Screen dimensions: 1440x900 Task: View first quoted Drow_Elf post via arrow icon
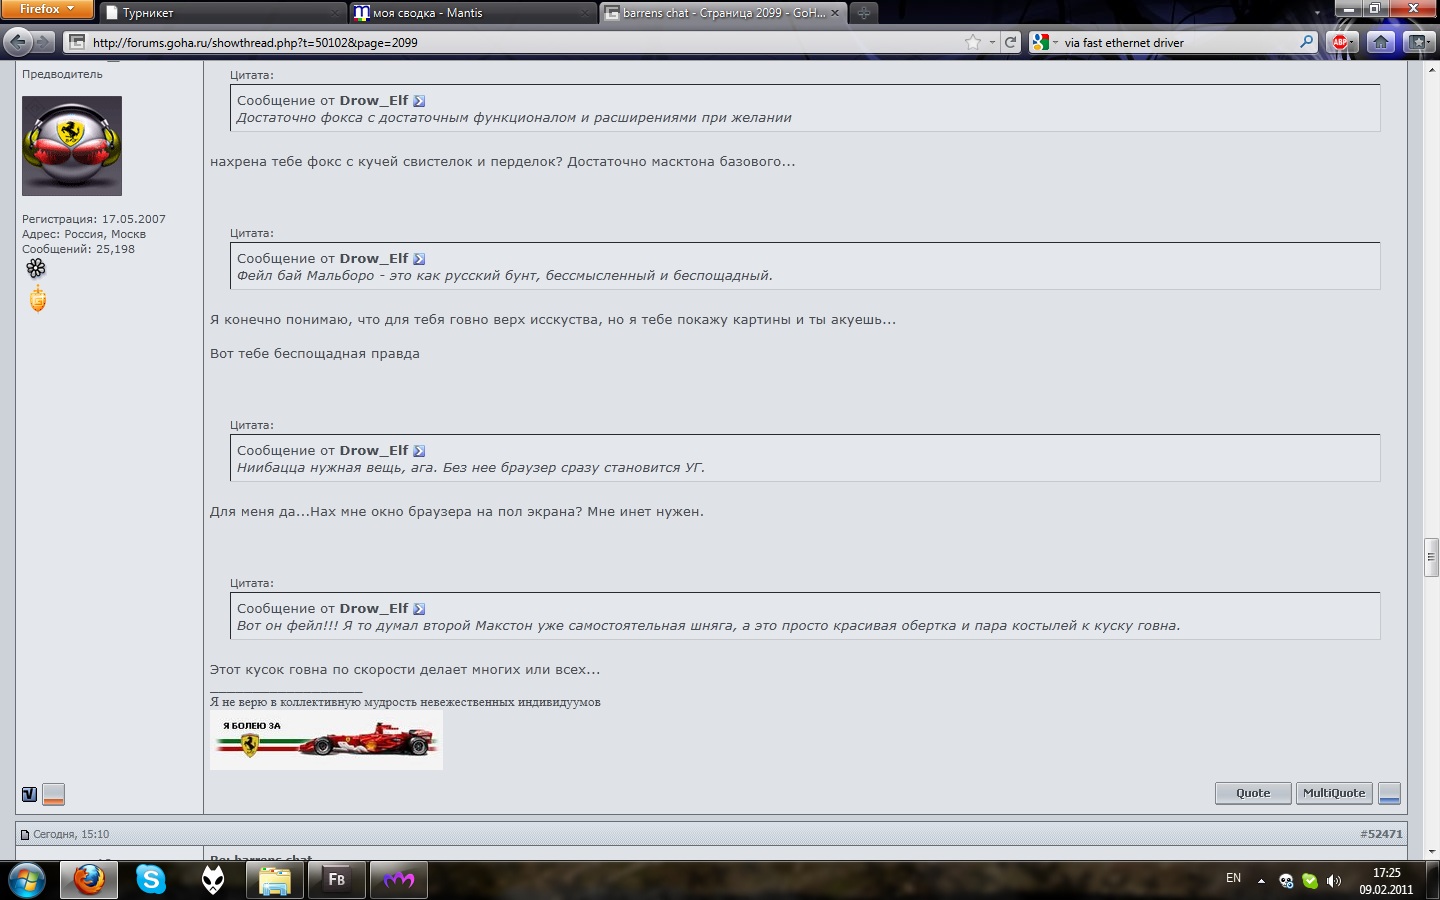tap(419, 101)
